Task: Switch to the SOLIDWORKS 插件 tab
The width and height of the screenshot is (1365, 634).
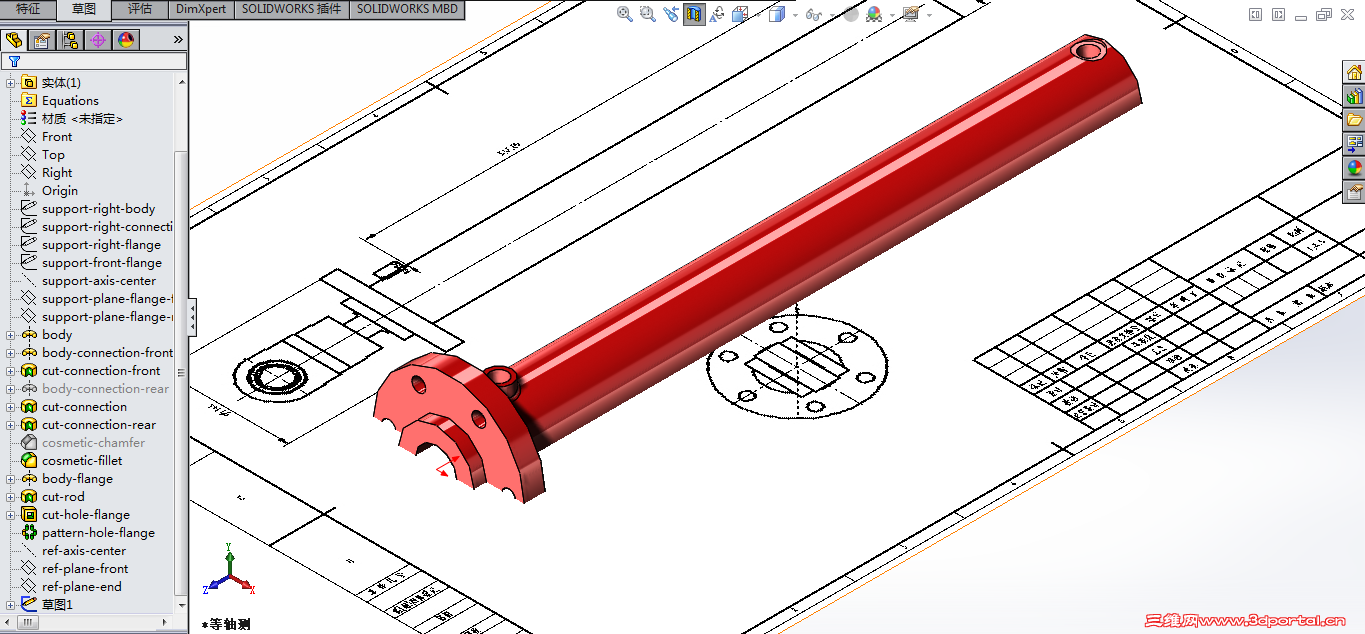Action: [x=291, y=9]
